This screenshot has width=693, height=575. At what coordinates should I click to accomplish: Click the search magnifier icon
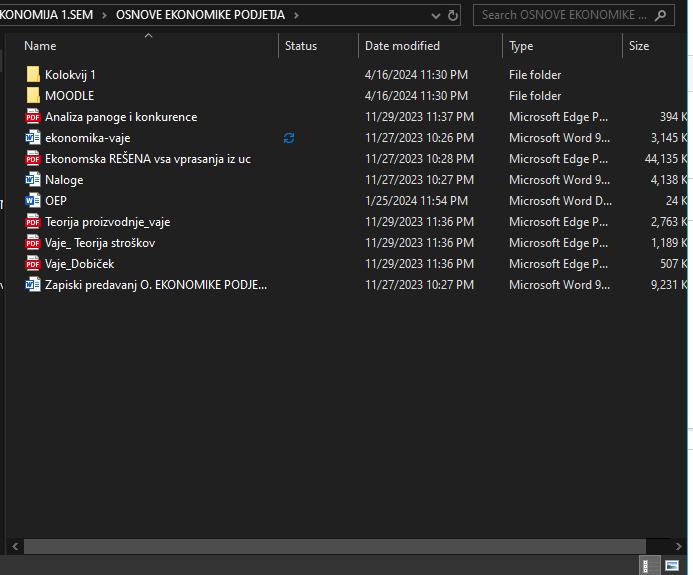pyautogui.click(x=663, y=16)
